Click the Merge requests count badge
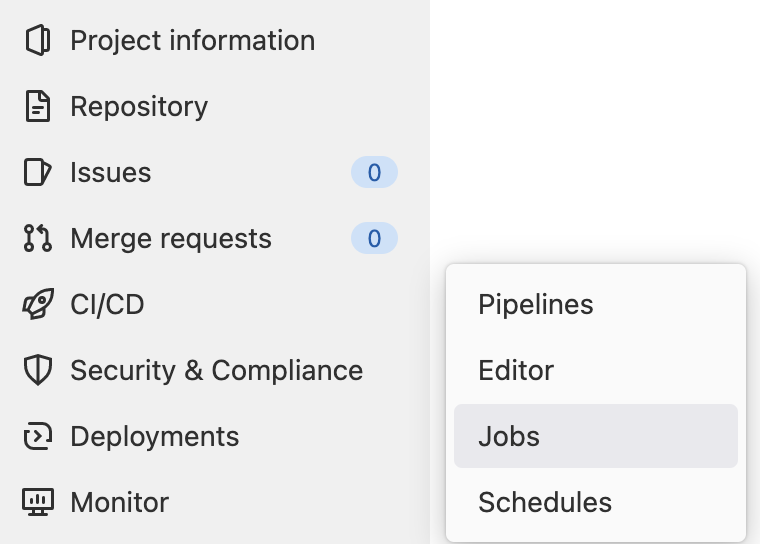The width and height of the screenshot is (760, 544). [374, 239]
